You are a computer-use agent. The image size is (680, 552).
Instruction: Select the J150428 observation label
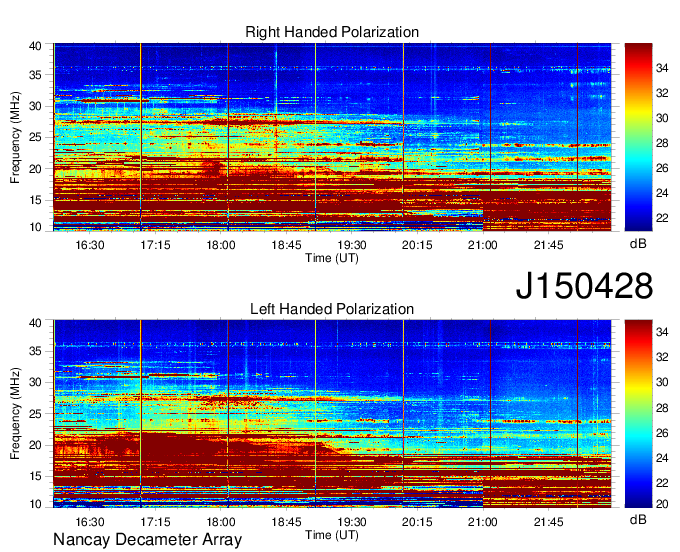pyautogui.click(x=584, y=285)
